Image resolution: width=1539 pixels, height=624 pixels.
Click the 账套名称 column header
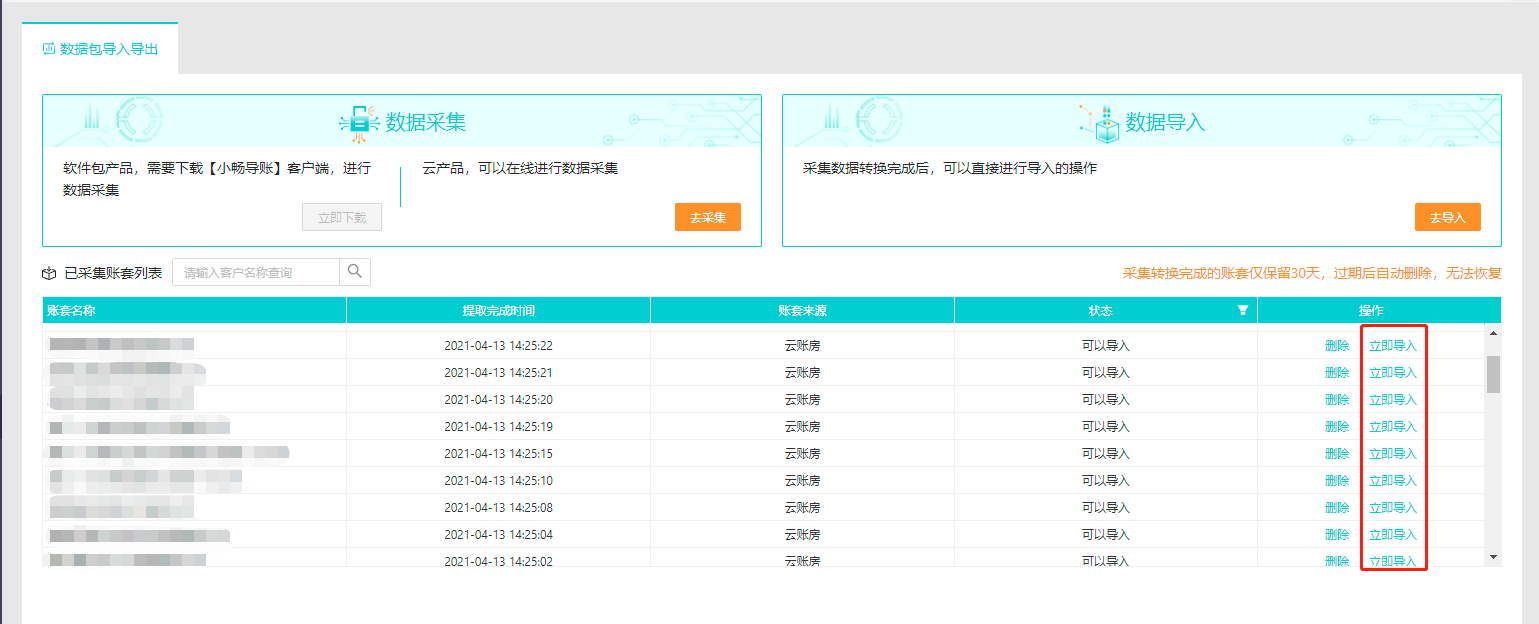194,311
